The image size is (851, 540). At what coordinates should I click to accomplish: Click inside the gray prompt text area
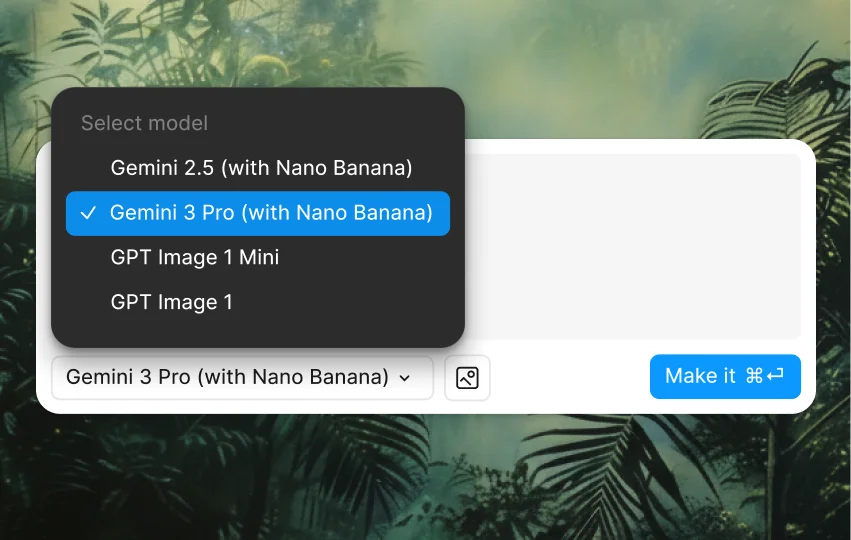632,247
